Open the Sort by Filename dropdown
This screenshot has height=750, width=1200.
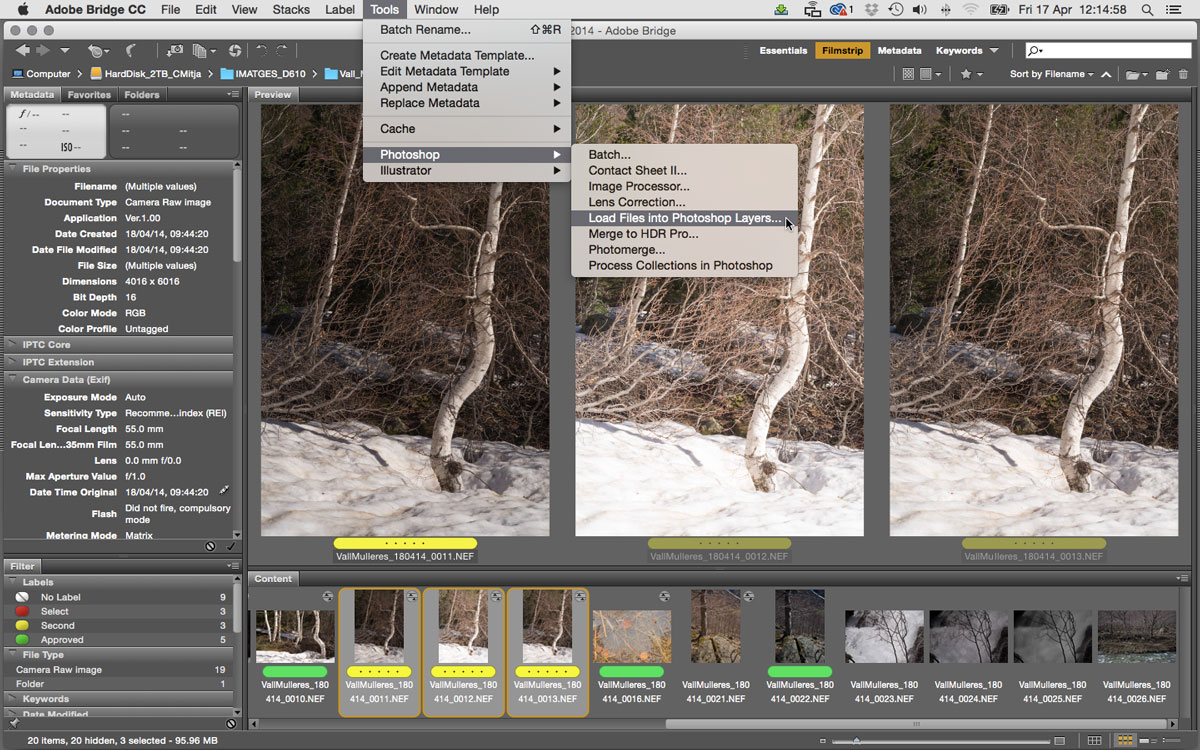[x=1050, y=74]
